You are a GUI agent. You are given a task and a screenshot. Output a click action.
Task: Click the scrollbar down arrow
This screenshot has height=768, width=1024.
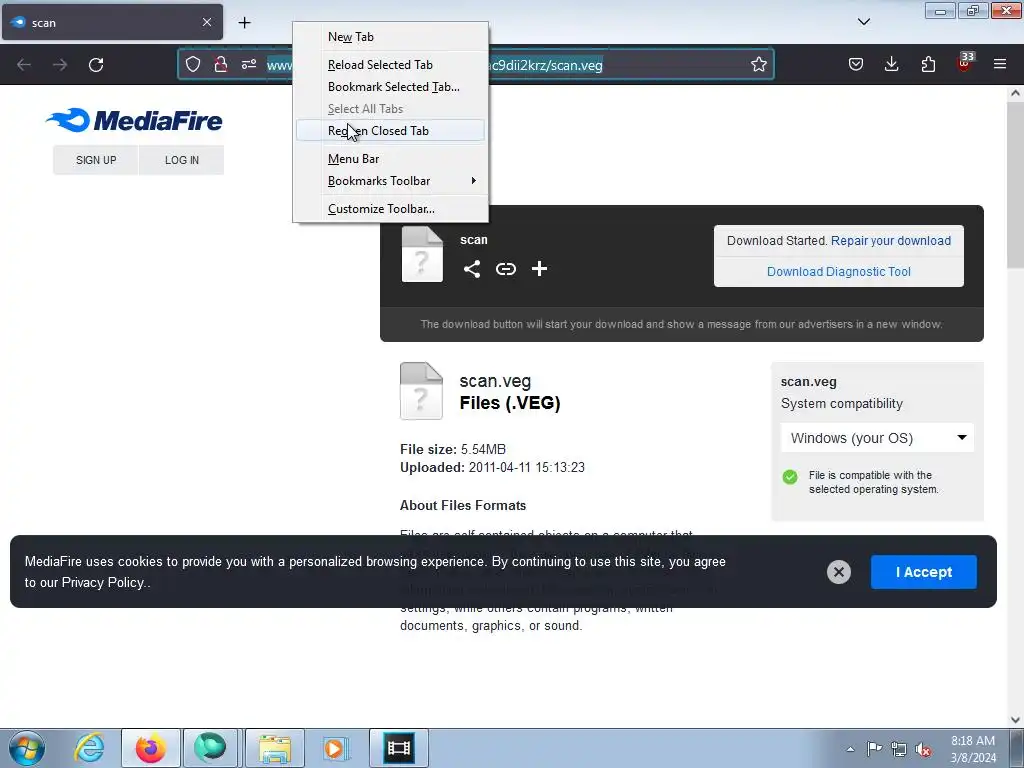click(x=1015, y=720)
